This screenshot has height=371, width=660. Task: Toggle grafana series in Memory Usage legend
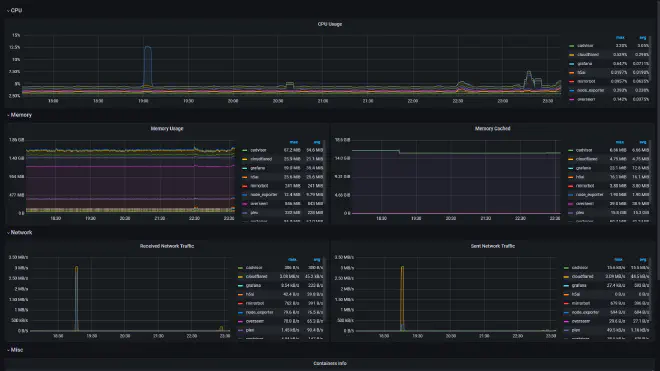point(258,168)
